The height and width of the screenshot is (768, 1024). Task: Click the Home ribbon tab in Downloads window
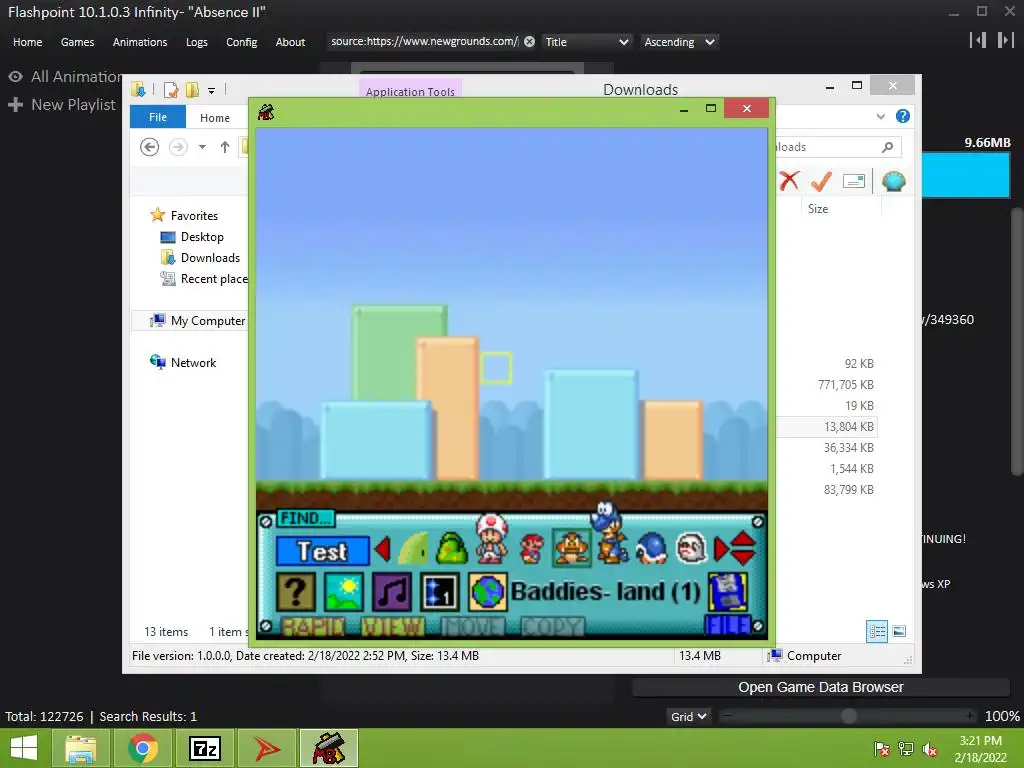[215, 118]
